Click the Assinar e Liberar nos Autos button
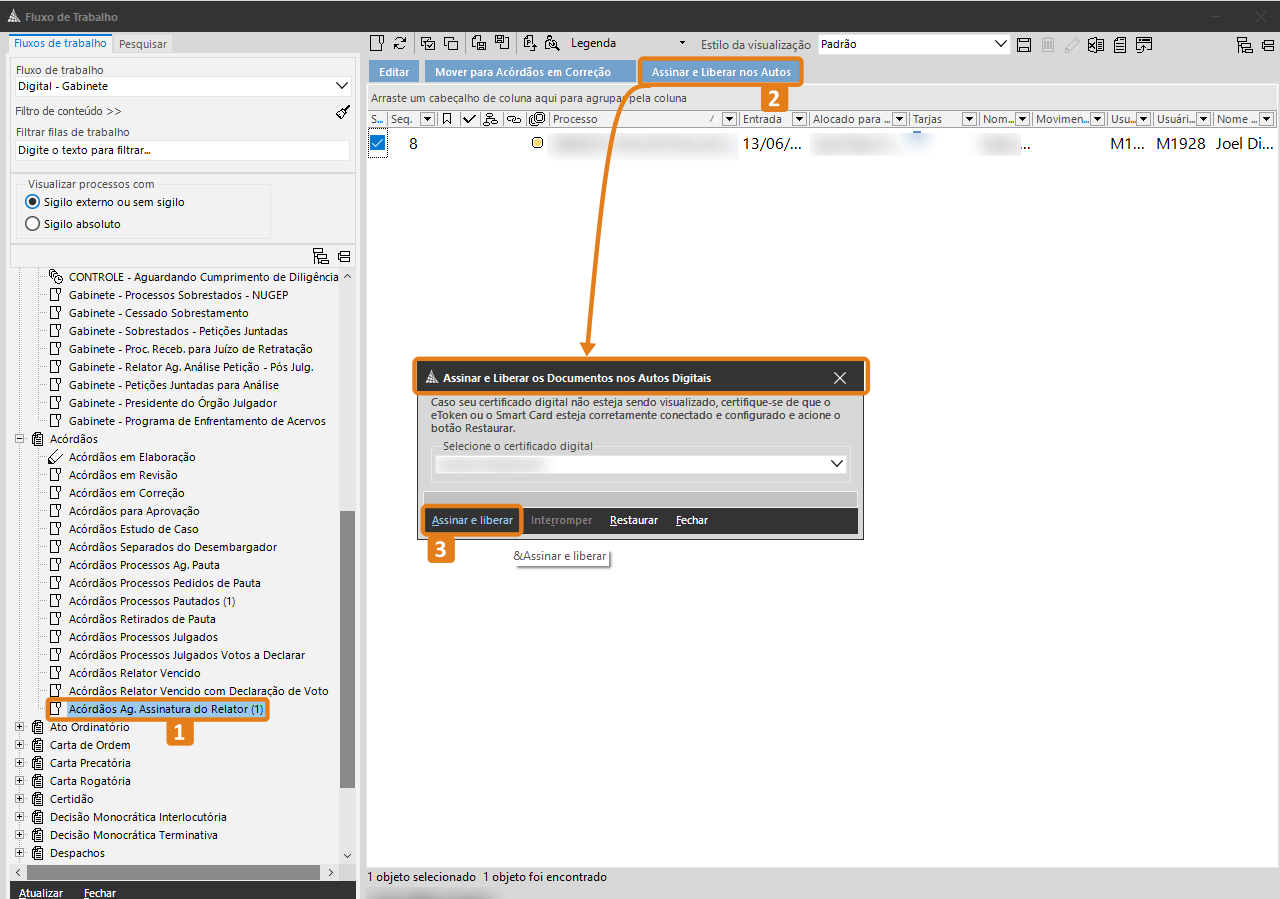This screenshot has height=899, width=1280. point(721,72)
